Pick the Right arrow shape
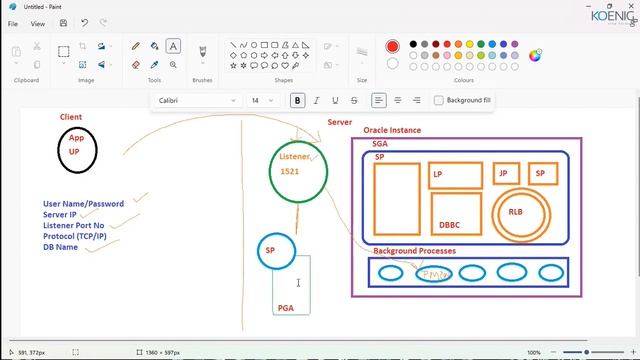Viewport: 640px width, 360px height. point(264,55)
